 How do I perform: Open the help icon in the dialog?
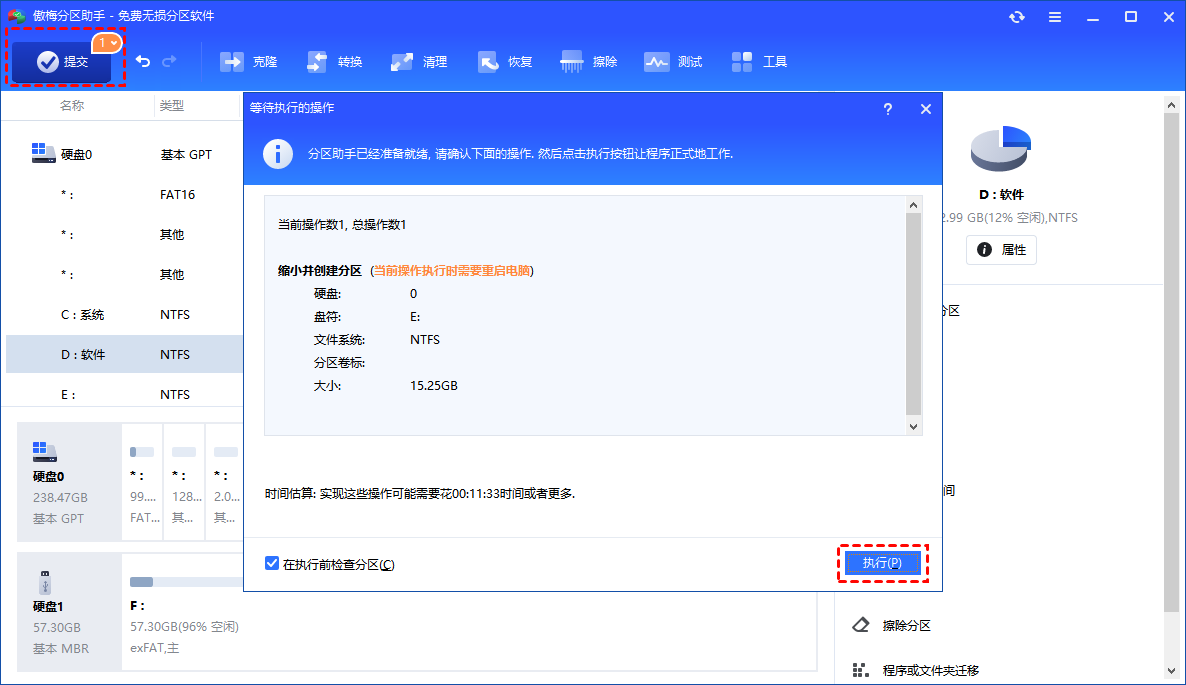[x=887, y=109]
